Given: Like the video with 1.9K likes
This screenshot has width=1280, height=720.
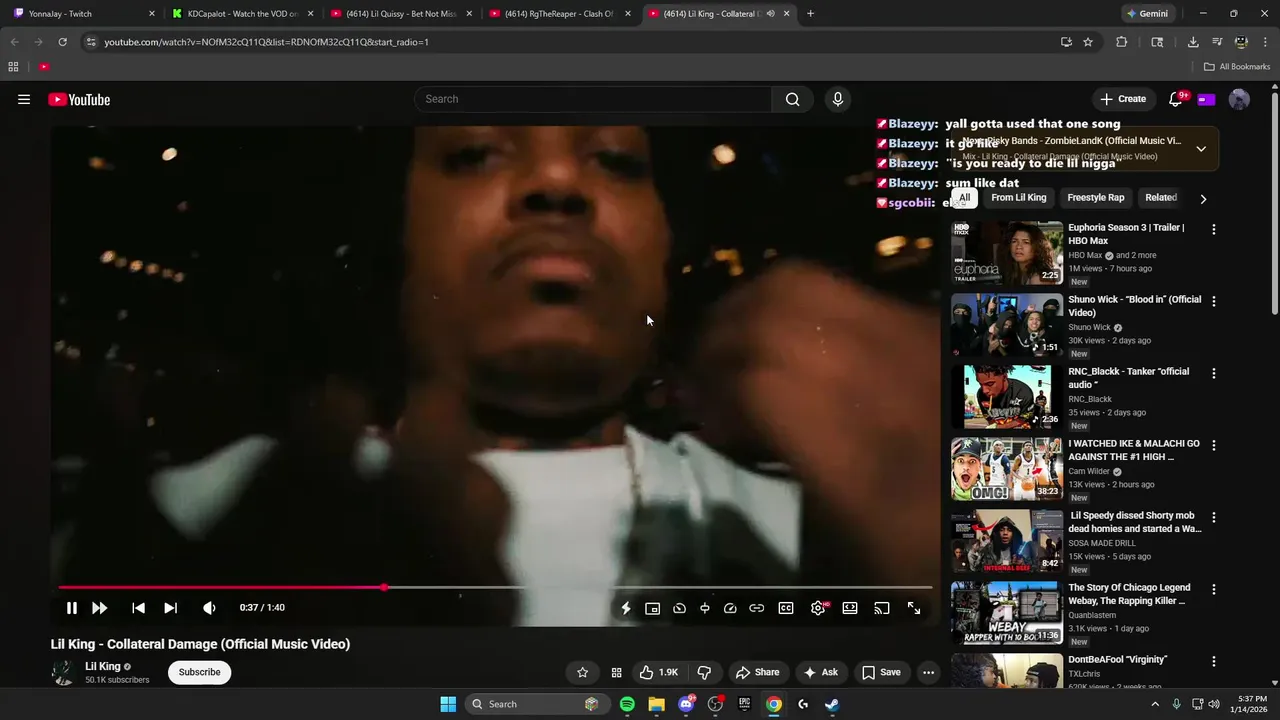Looking at the screenshot, I should tap(659, 672).
